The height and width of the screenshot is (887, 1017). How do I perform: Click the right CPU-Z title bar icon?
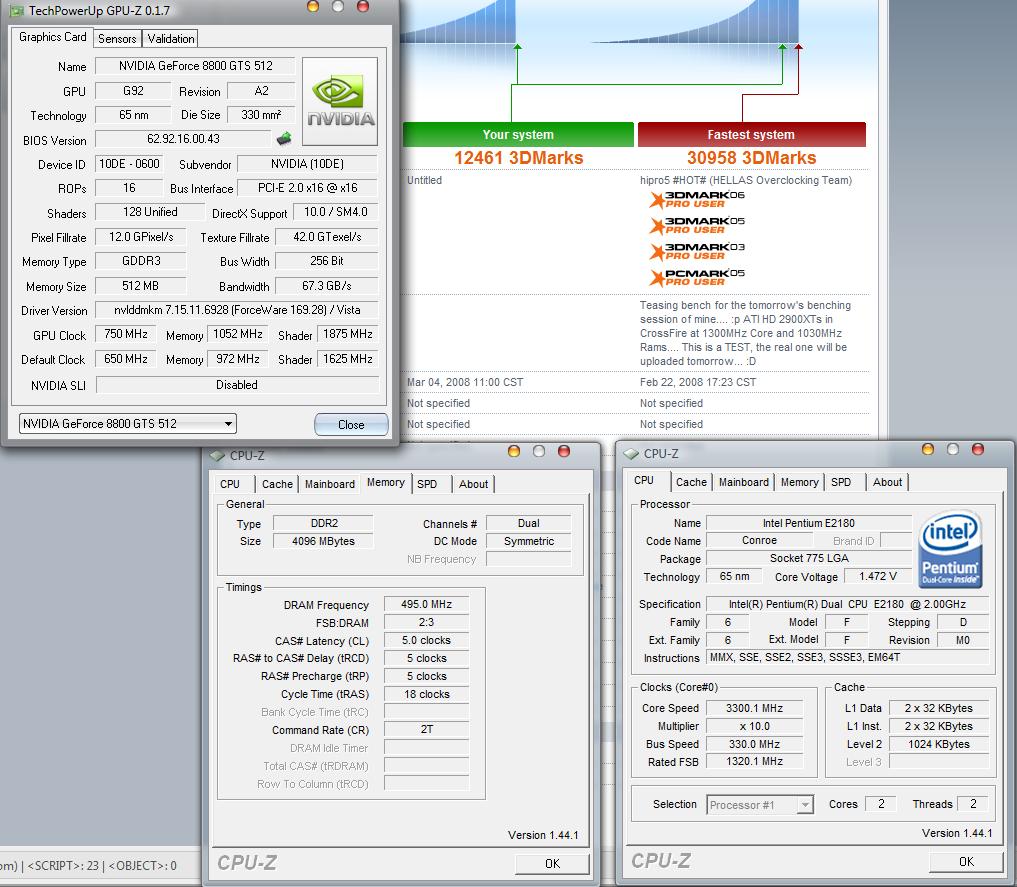631,453
